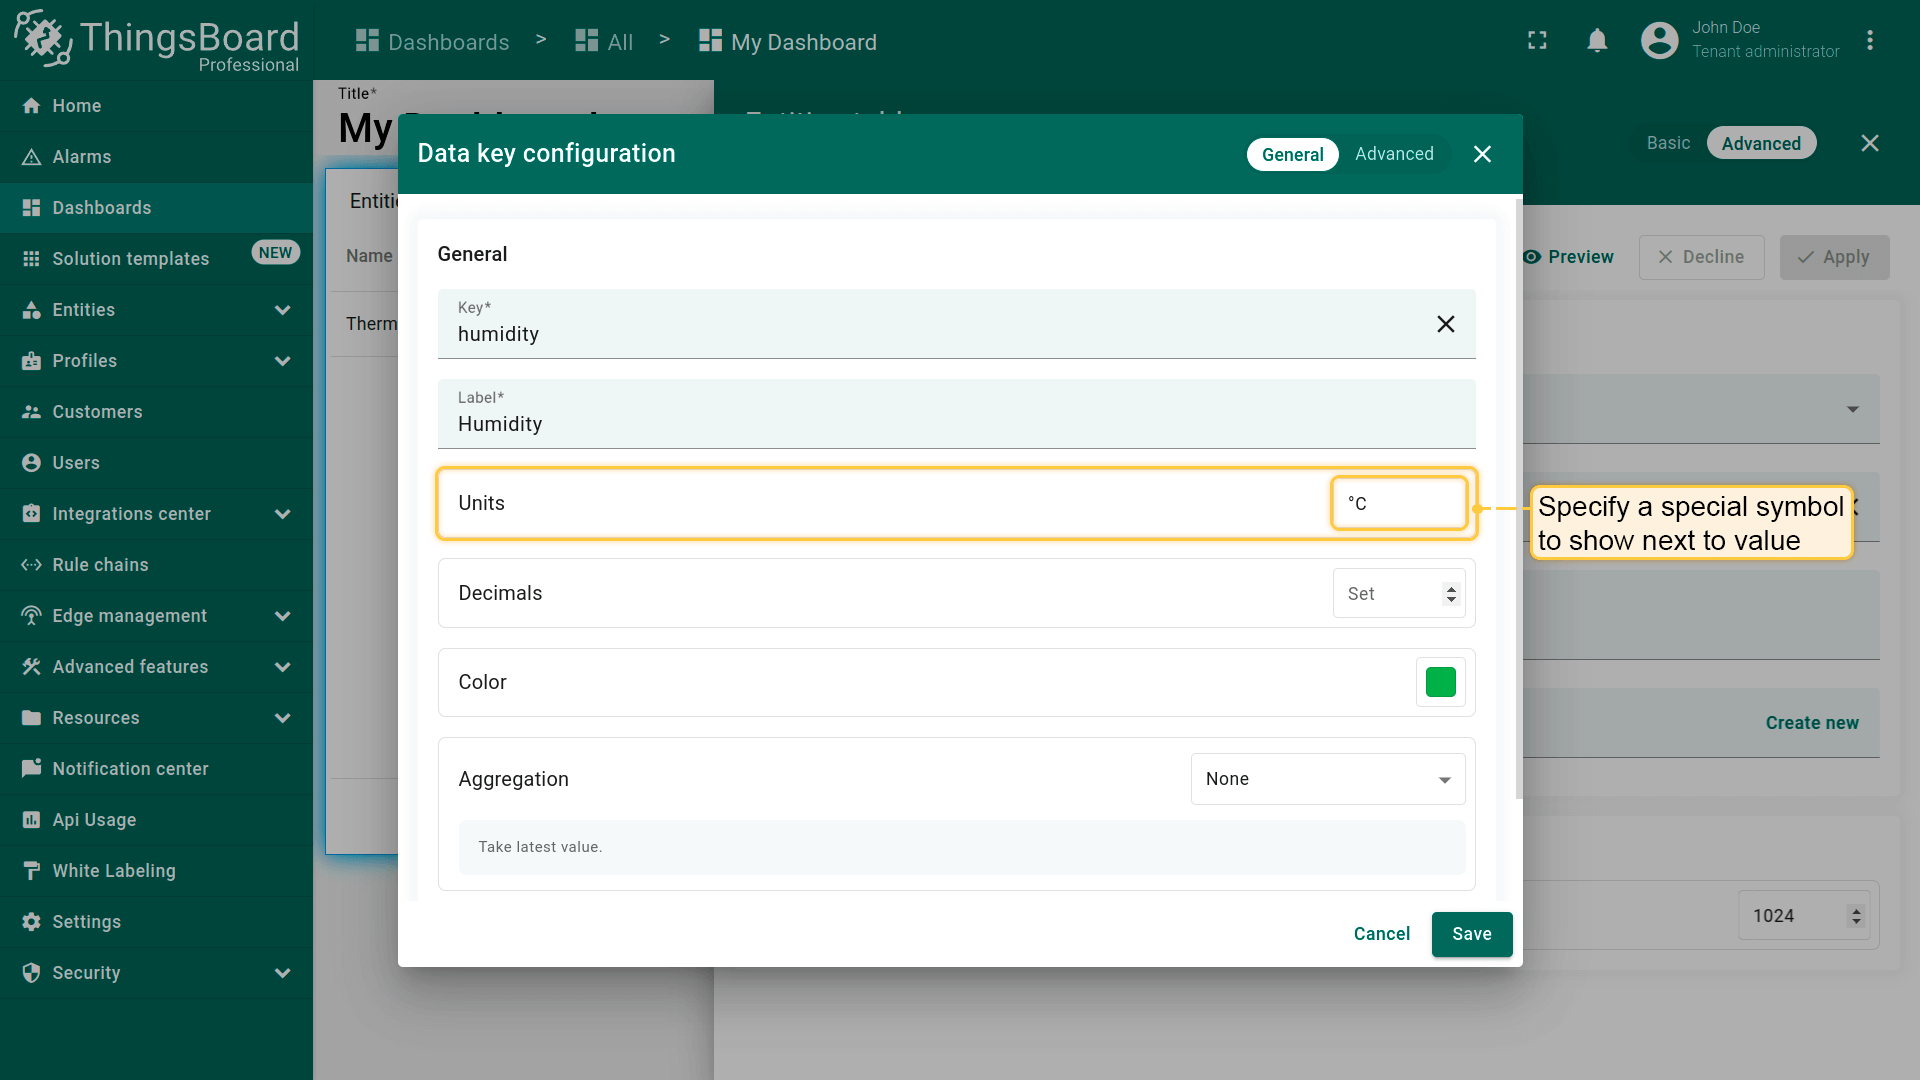The image size is (1920, 1080).
Task: Click Cancel in the dialog
Action: pyautogui.click(x=1381, y=934)
